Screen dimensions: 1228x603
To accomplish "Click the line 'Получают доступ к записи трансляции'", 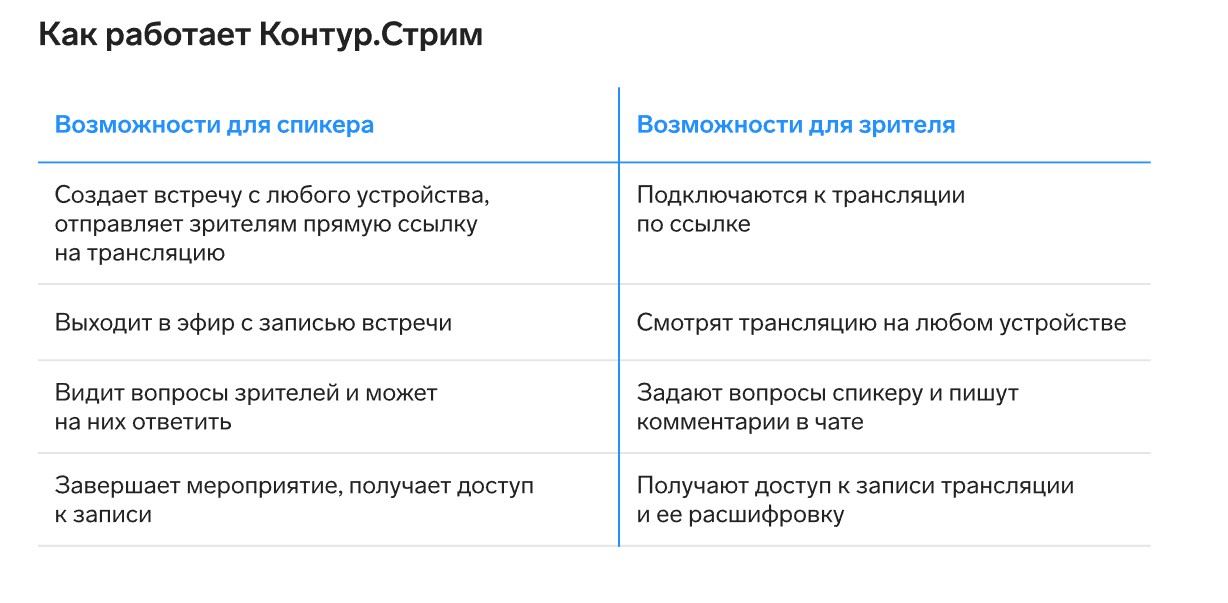I will 855,486.
